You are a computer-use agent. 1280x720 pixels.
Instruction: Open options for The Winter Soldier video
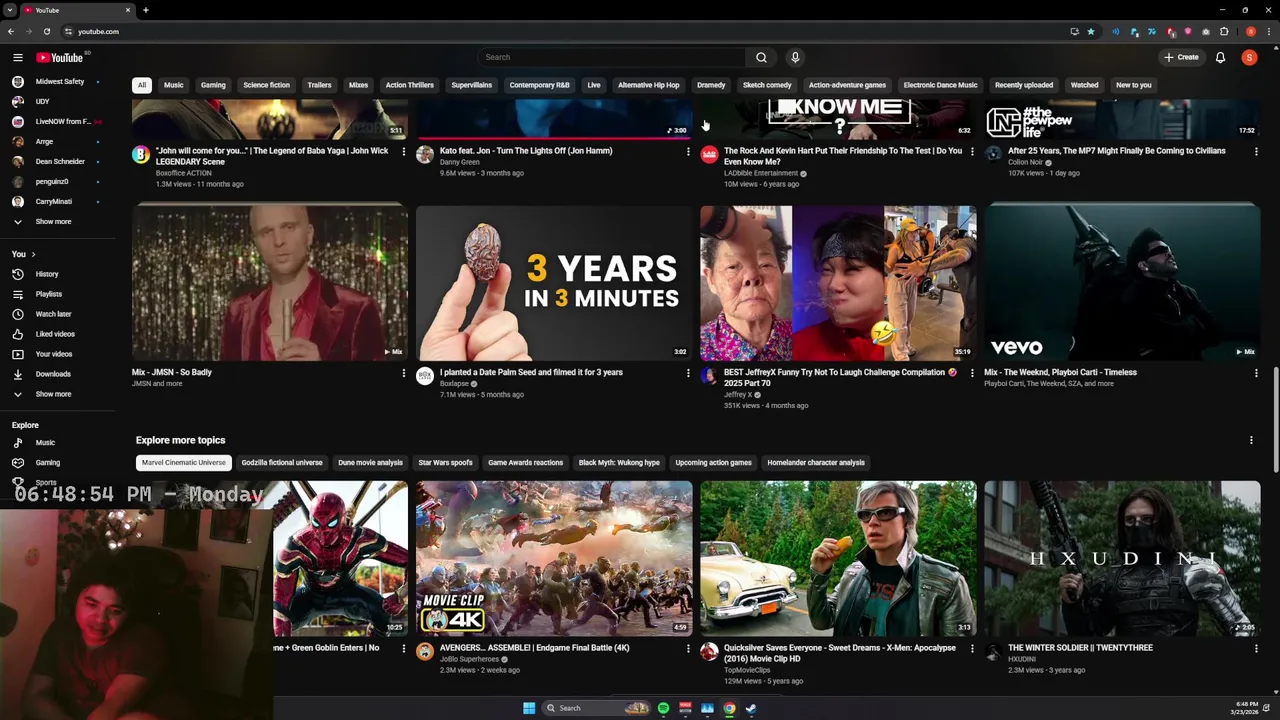1256,648
